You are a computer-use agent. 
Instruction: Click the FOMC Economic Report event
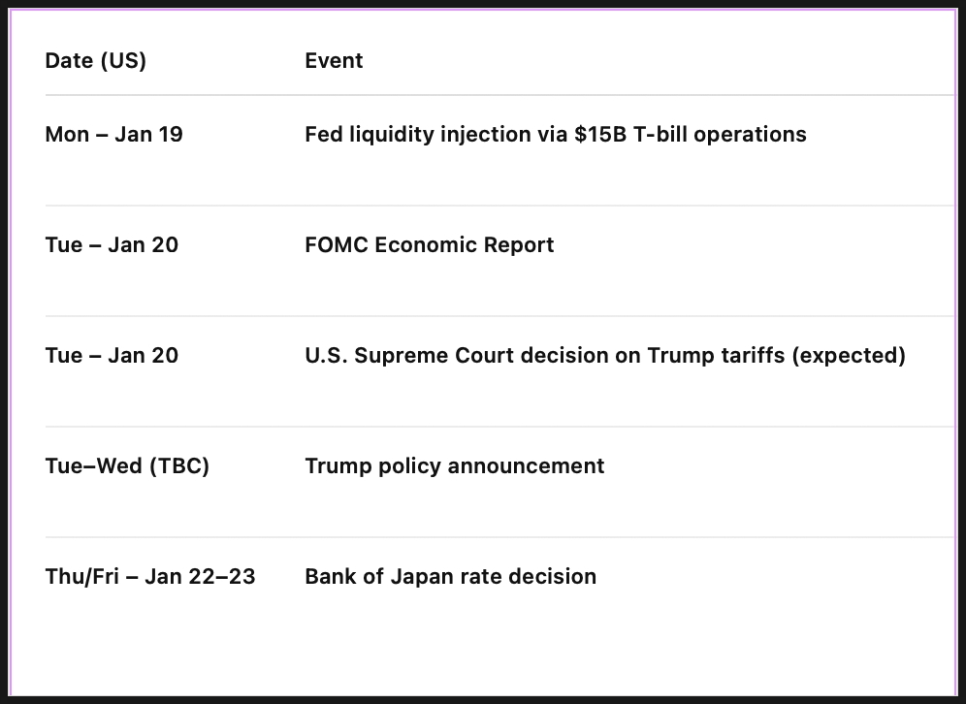tap(429, 245)
